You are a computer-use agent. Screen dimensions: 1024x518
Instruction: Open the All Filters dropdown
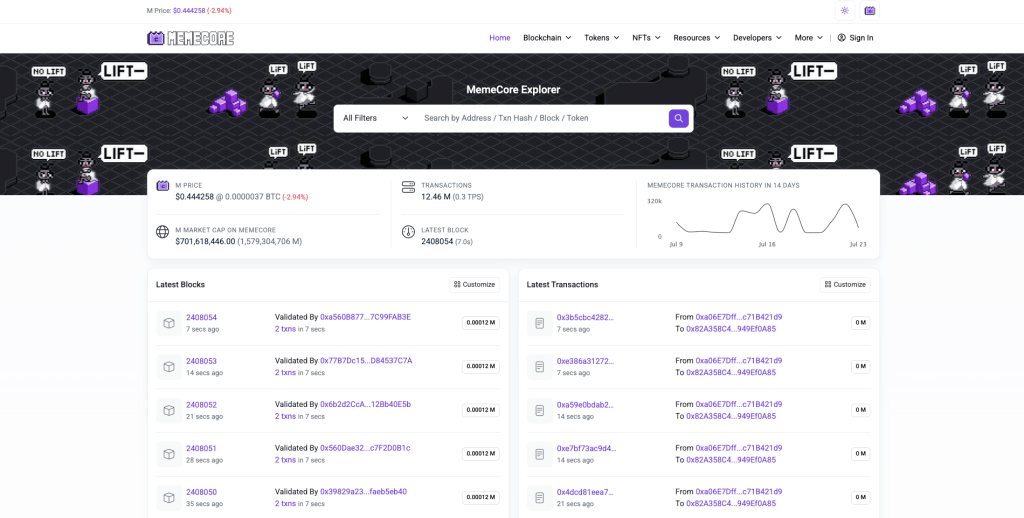375,118
